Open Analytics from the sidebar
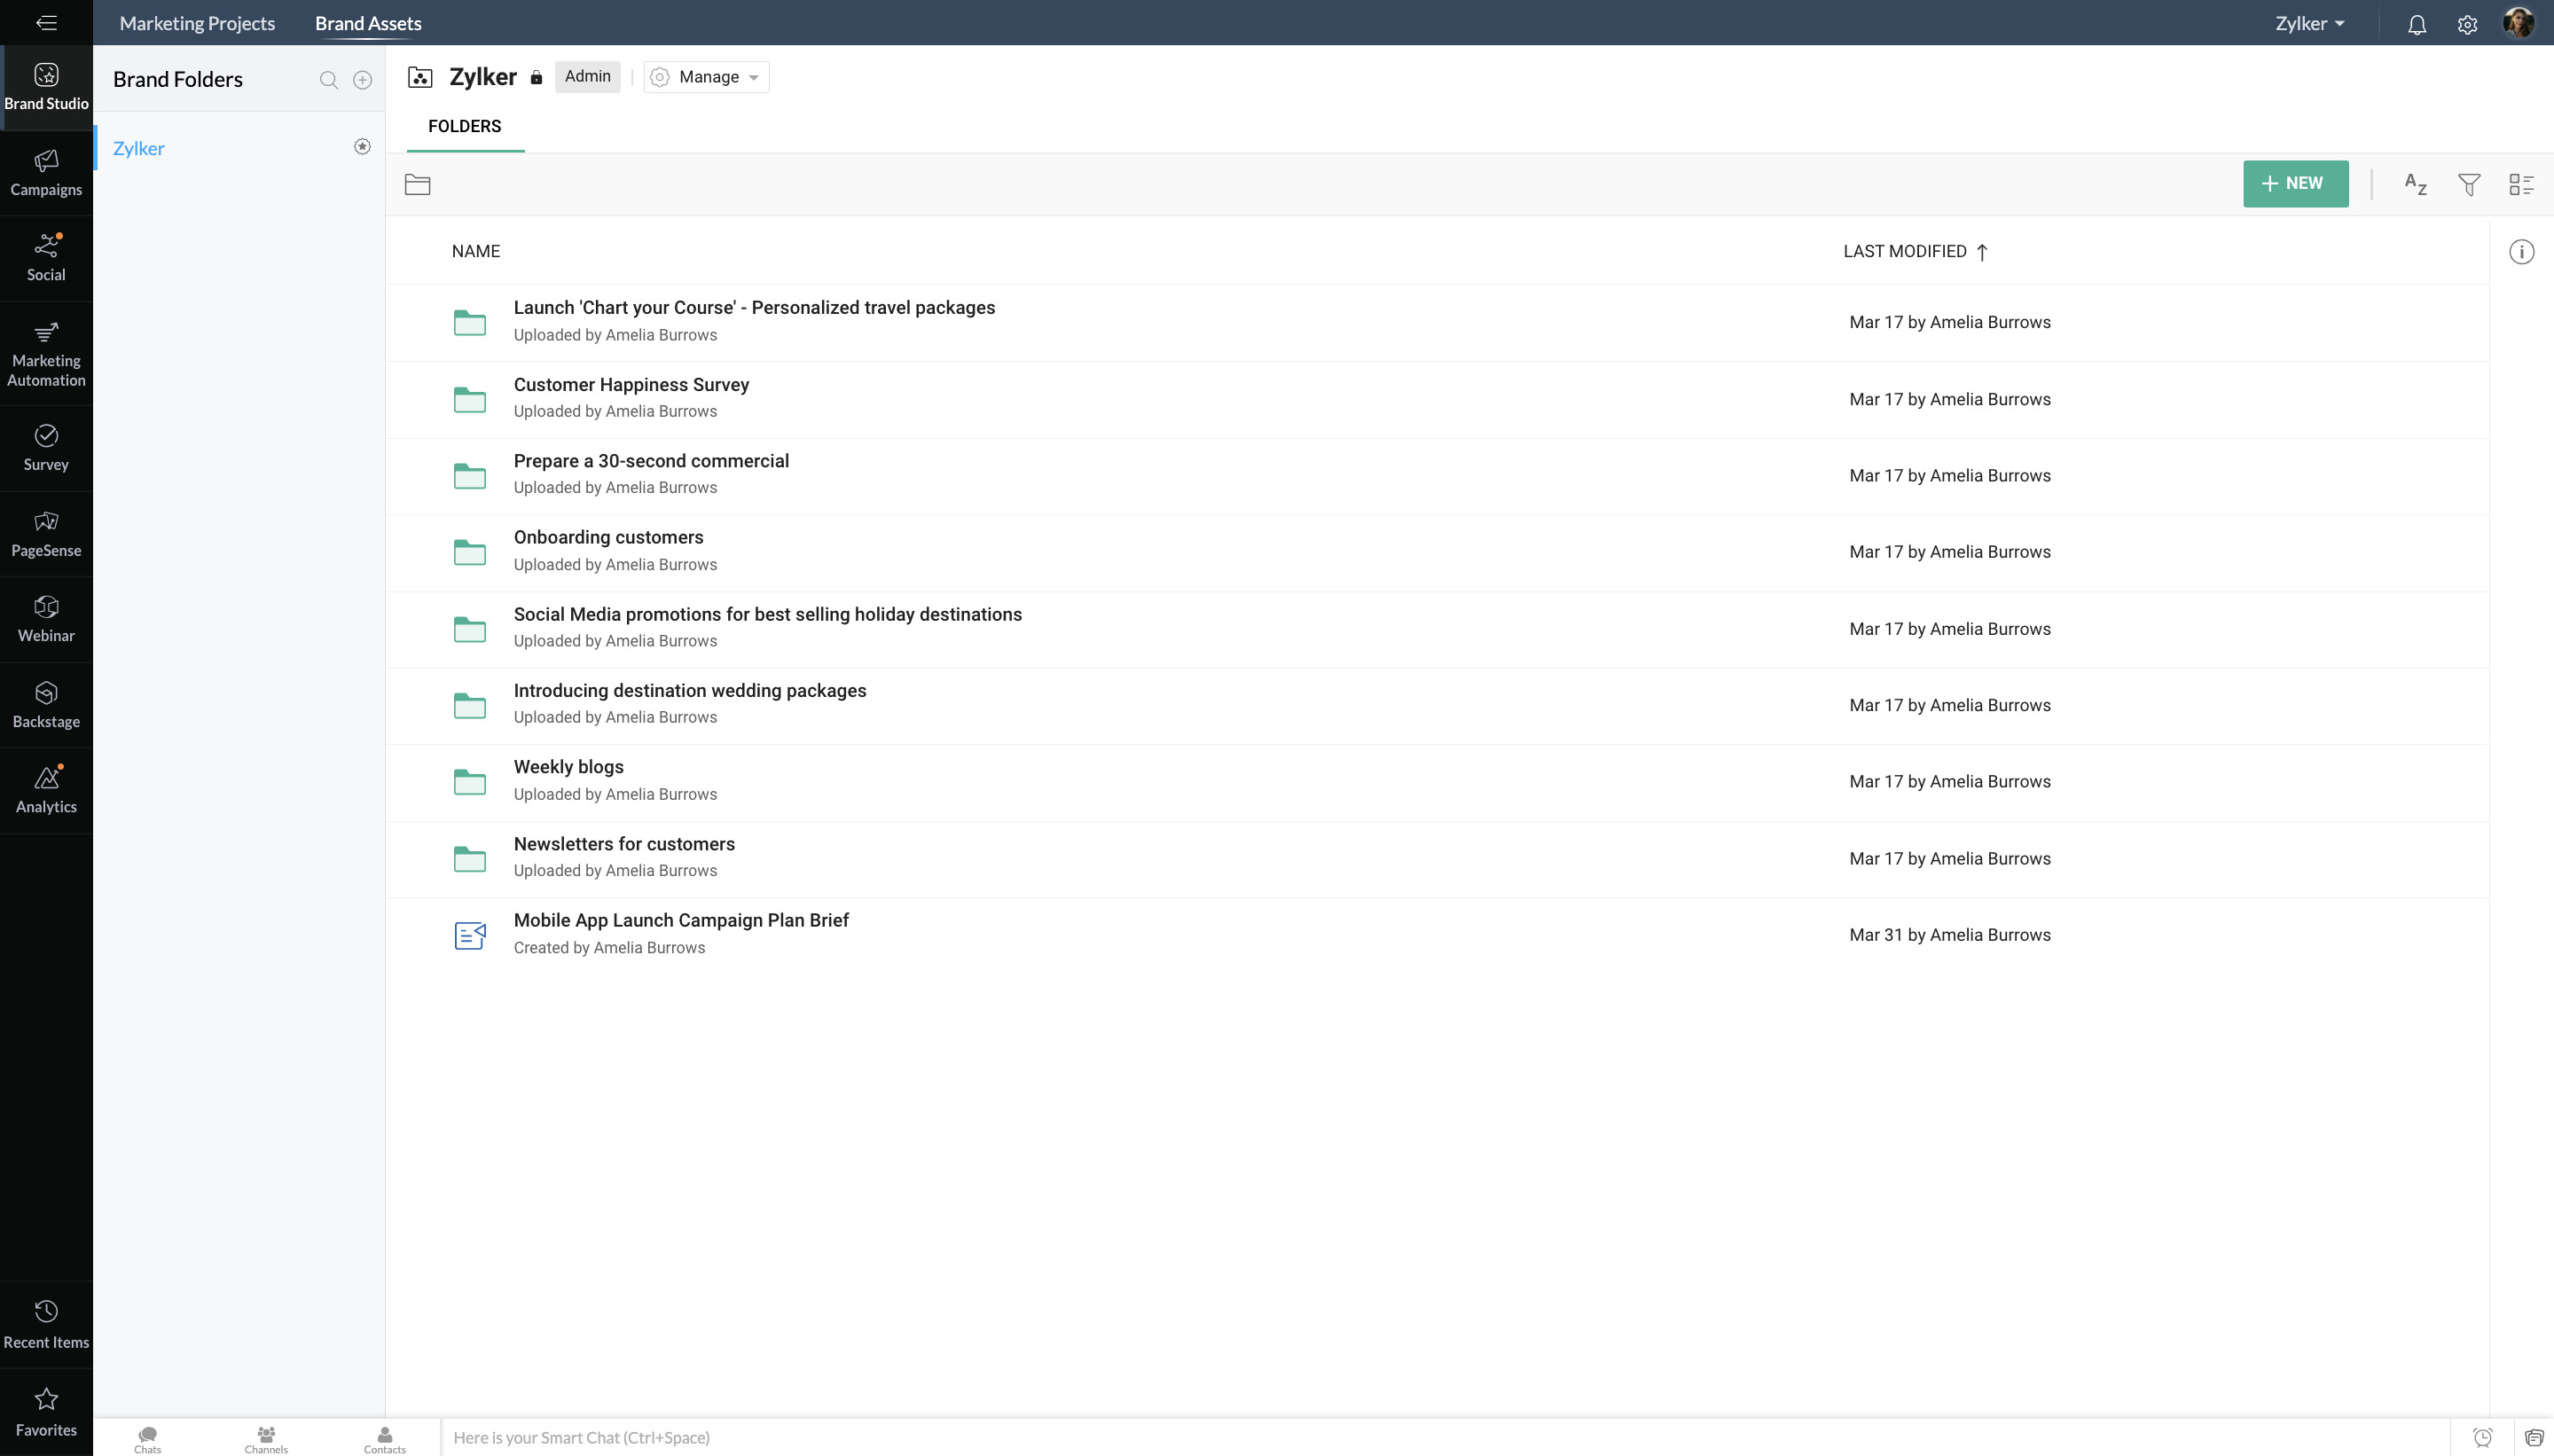This screenshot has height=1456, width=2554. 46,789
